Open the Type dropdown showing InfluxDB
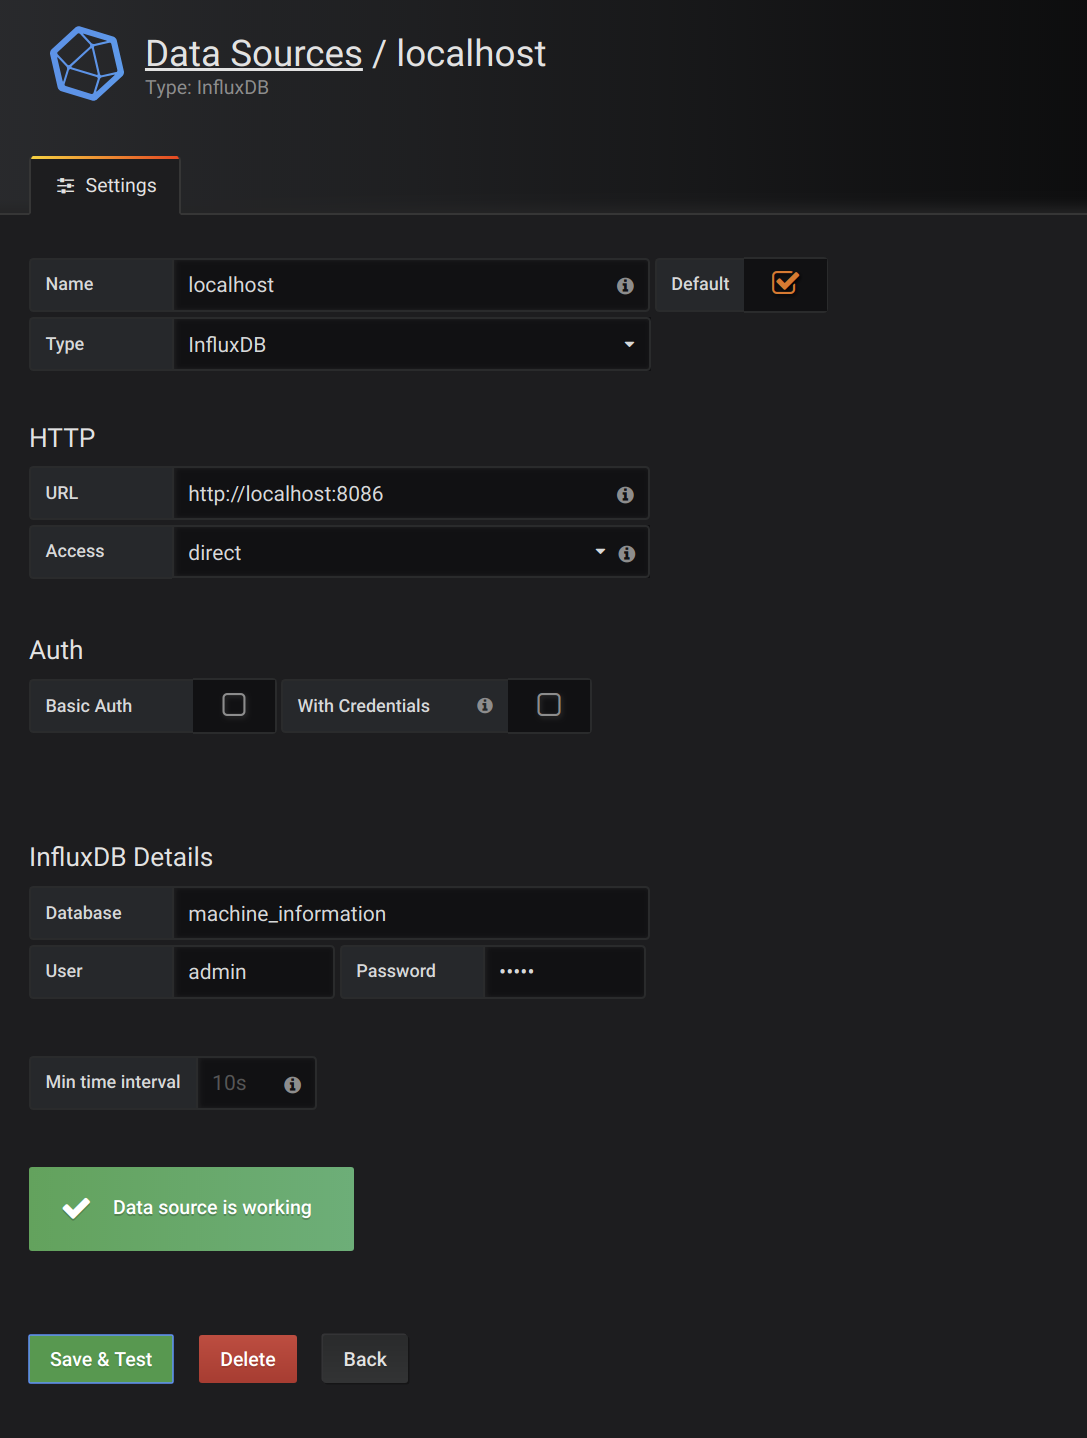The width and height of the screenshot is (1087, 1438). (412, 345)
